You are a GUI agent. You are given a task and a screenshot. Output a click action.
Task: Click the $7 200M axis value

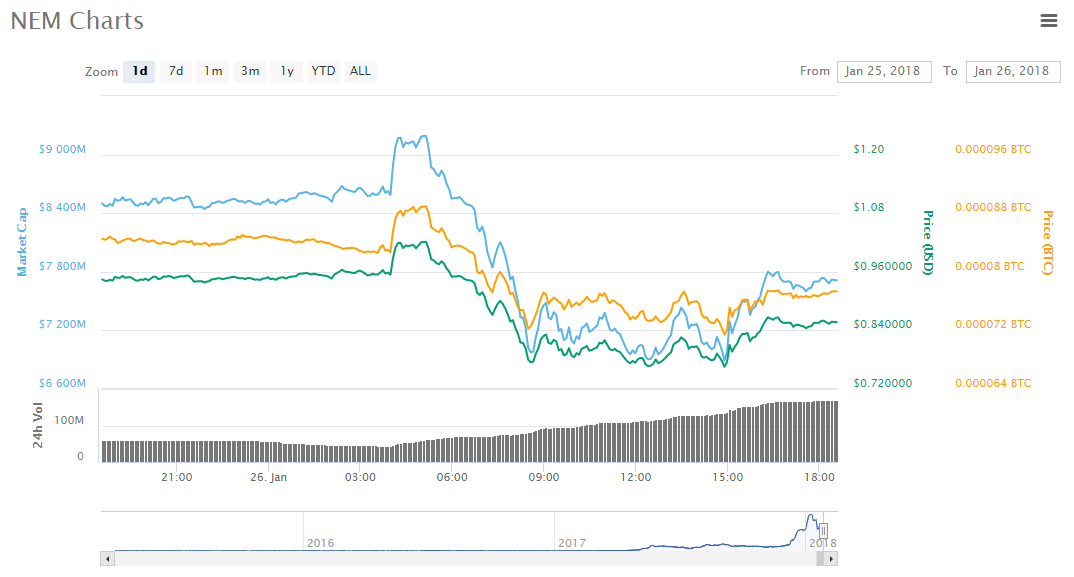pyautogui.click(x=62, y=325)
